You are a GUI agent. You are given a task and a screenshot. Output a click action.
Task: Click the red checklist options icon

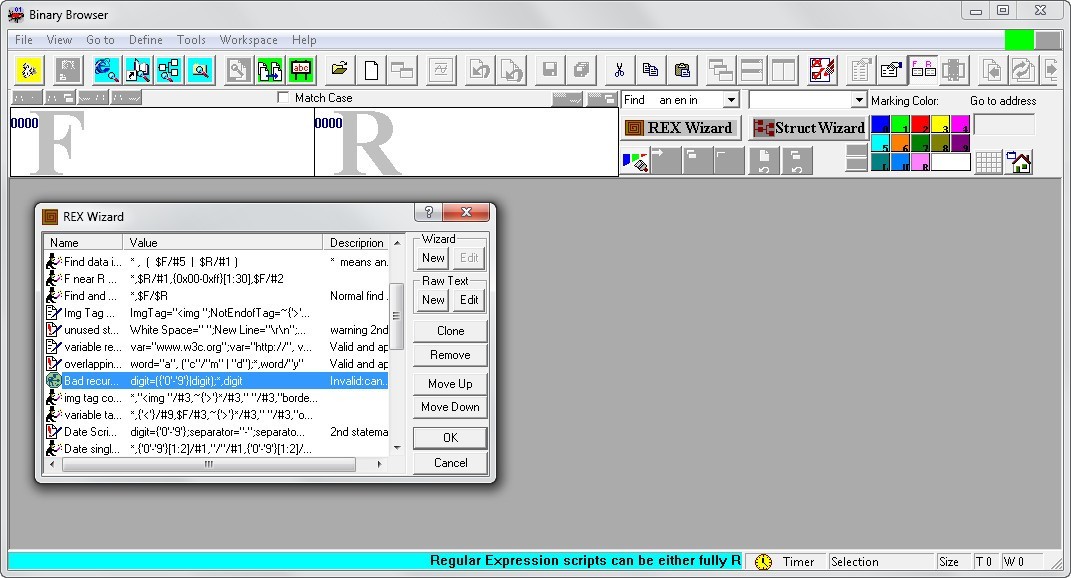pos(822,70)
